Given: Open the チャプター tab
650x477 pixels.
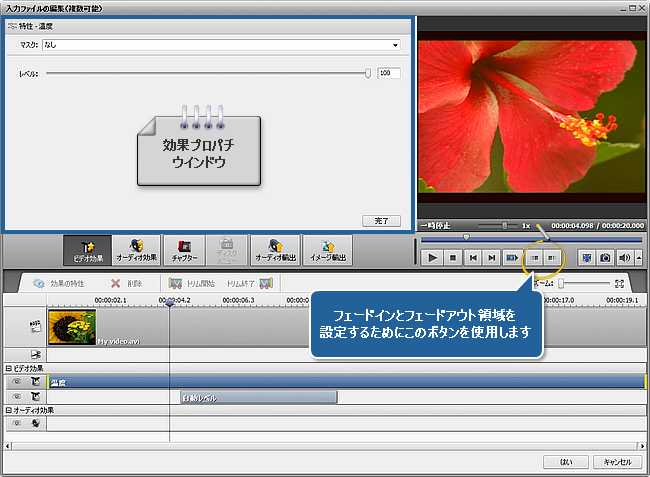Looking at the screenshot, I should tap(181, 249).
